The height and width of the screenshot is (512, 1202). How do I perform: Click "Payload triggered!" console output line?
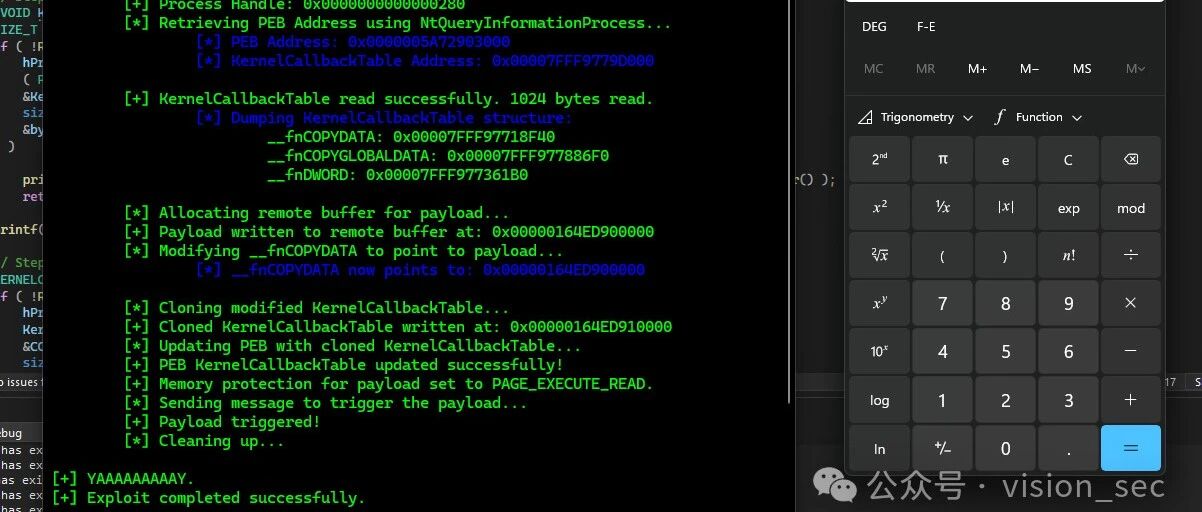[222, 422]
